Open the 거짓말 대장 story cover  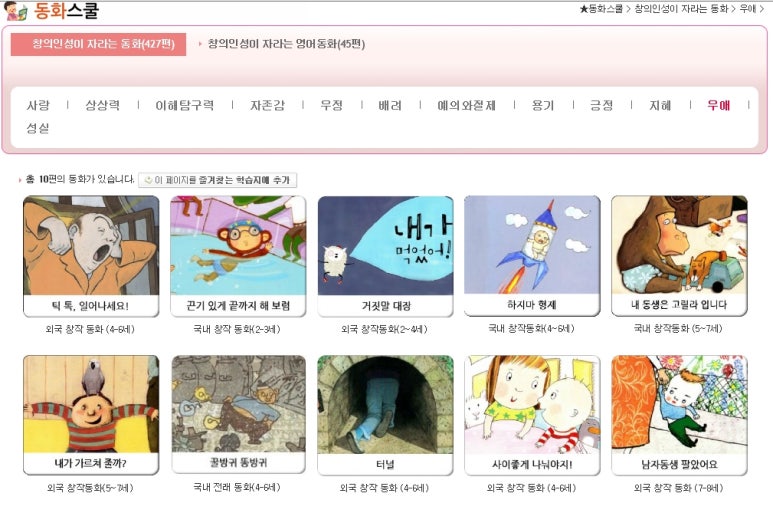[386, 245]
